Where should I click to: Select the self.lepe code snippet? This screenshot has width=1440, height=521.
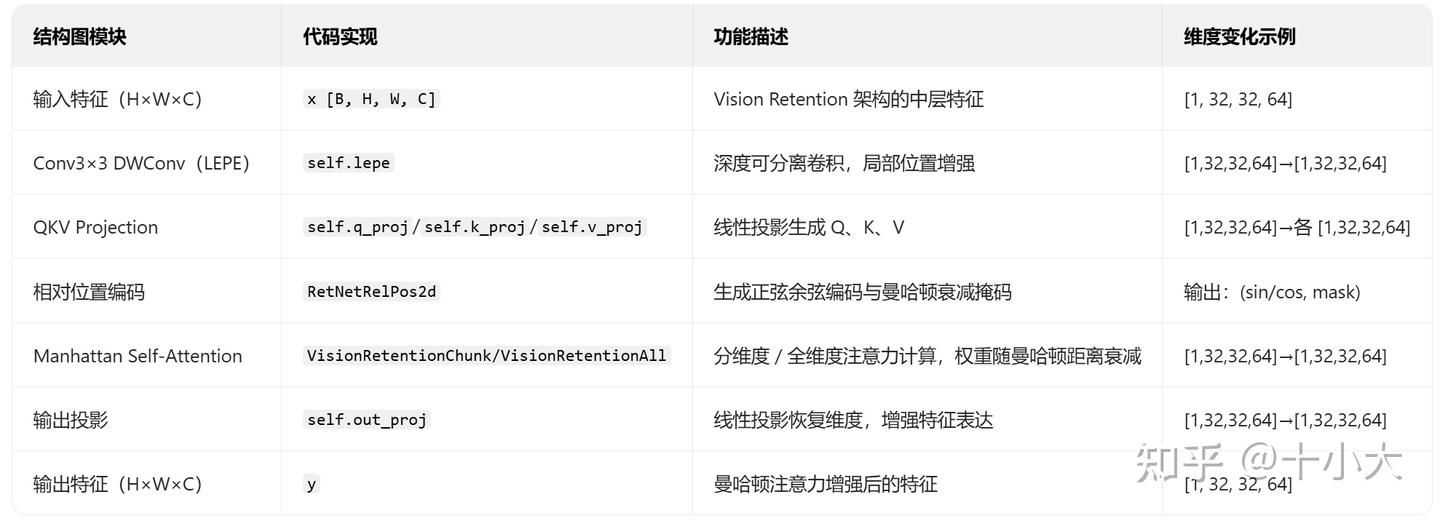349,163
